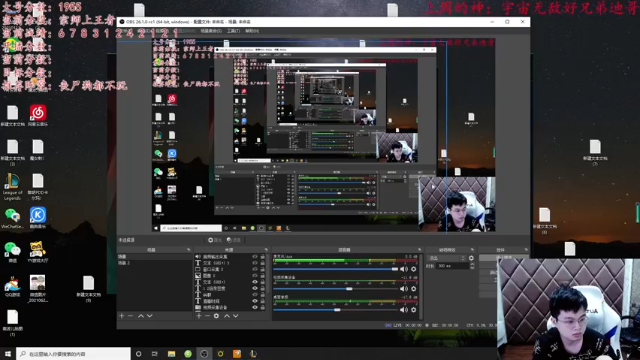Select League of Legends desktop shortcut
Image resolution: width=640 pixels, height=360 pixels.
(12, 187)
